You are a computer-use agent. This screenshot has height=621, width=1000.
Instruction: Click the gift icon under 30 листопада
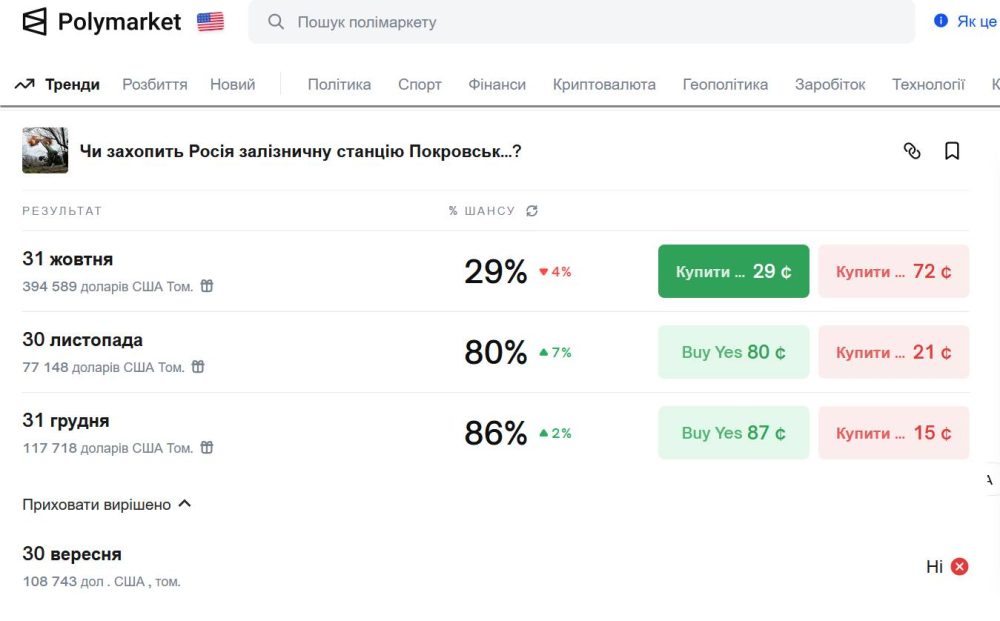point(198,367)
